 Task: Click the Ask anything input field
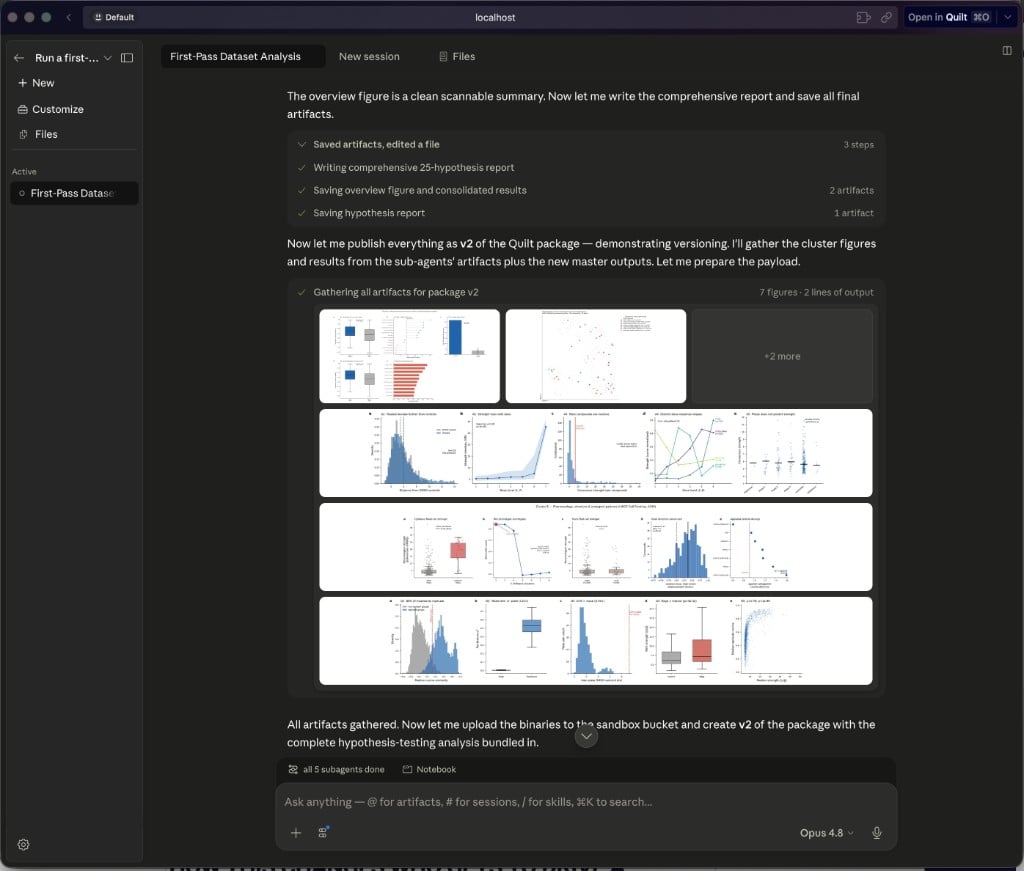pos(586,802)
